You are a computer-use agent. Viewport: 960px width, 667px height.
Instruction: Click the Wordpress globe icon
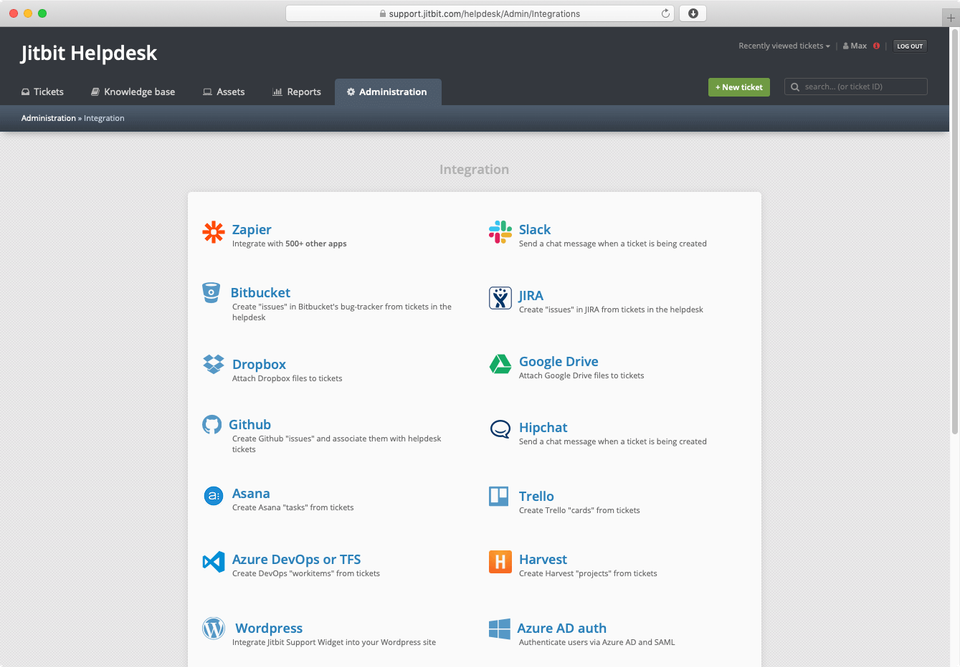pyautogui.click(x=212, y=628)
